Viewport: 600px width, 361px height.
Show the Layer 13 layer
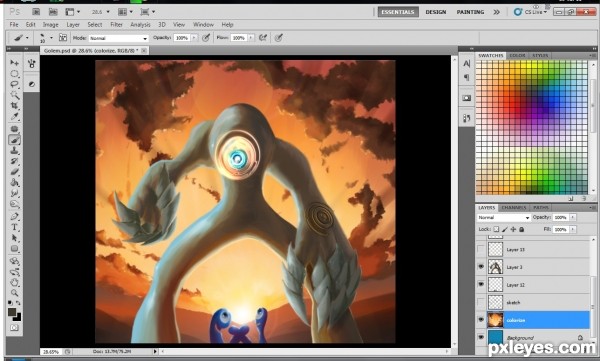481,249
